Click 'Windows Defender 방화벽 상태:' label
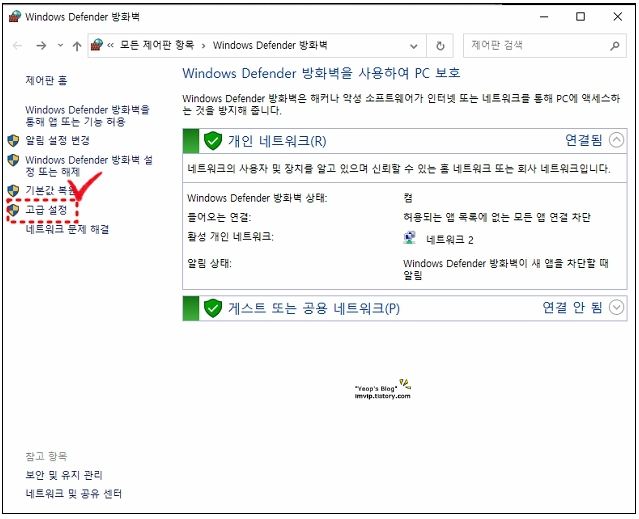The height and width of the screenshot is (519, 639). (257, 198)
